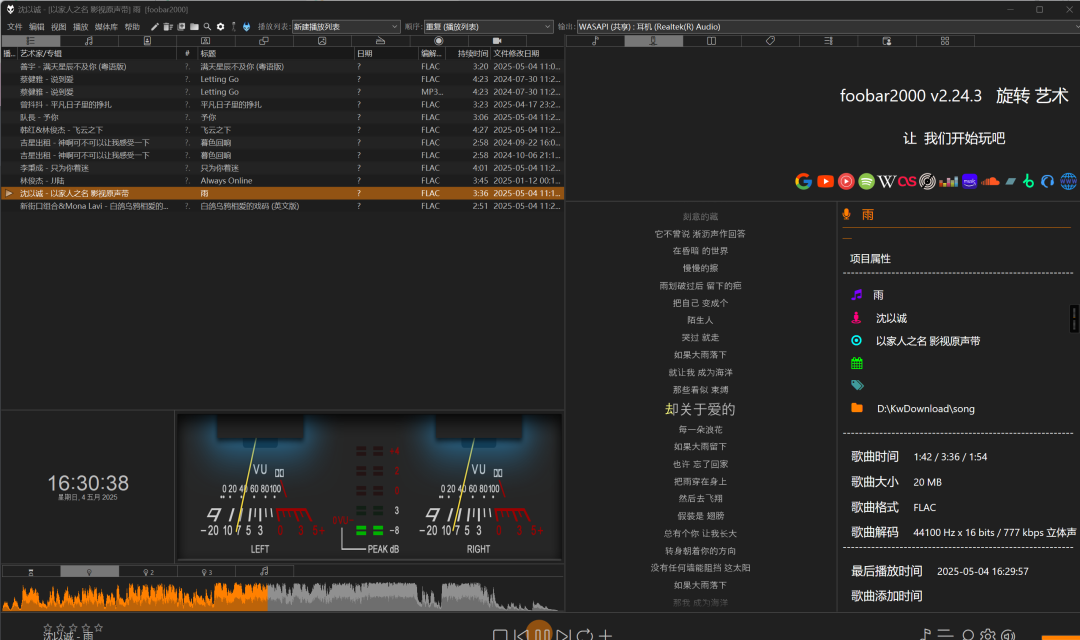The width and height of the screenshot is (1080, 640).
Task: Click the Google search icon
Action: pyautogui.click(x=804, y=181)
